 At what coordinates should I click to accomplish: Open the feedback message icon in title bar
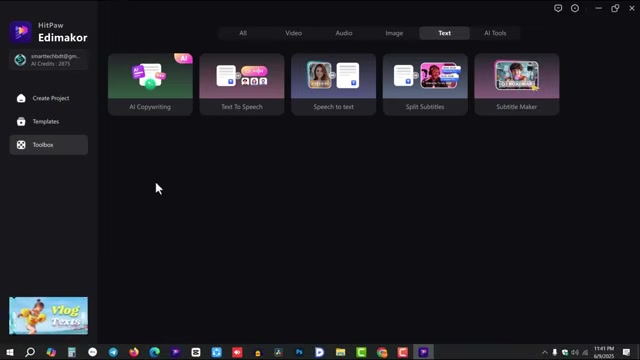coord(558,8)
